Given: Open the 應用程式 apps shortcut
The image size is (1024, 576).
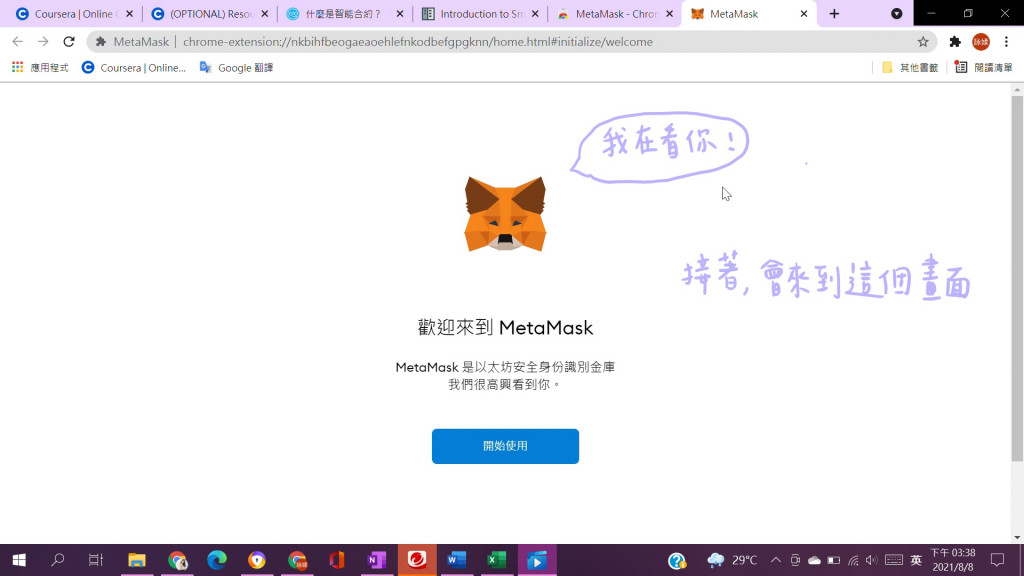Looking at the screenshot, I should [x=40, y=67].
